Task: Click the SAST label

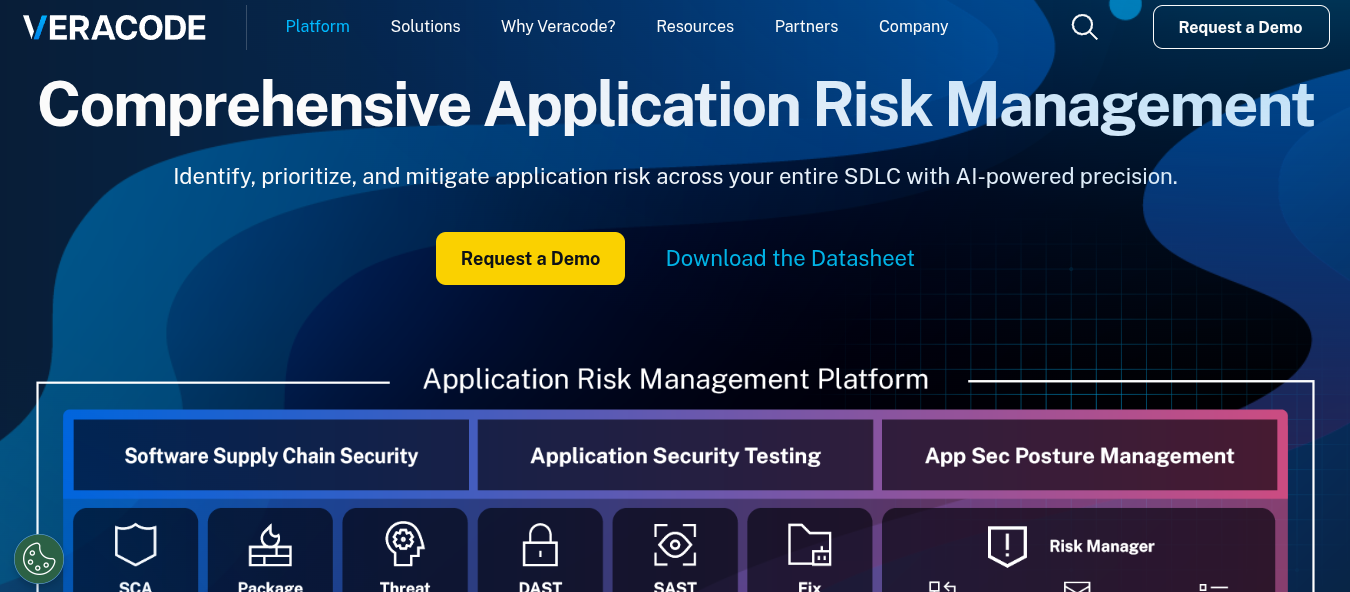Action: tap(675, 586)
